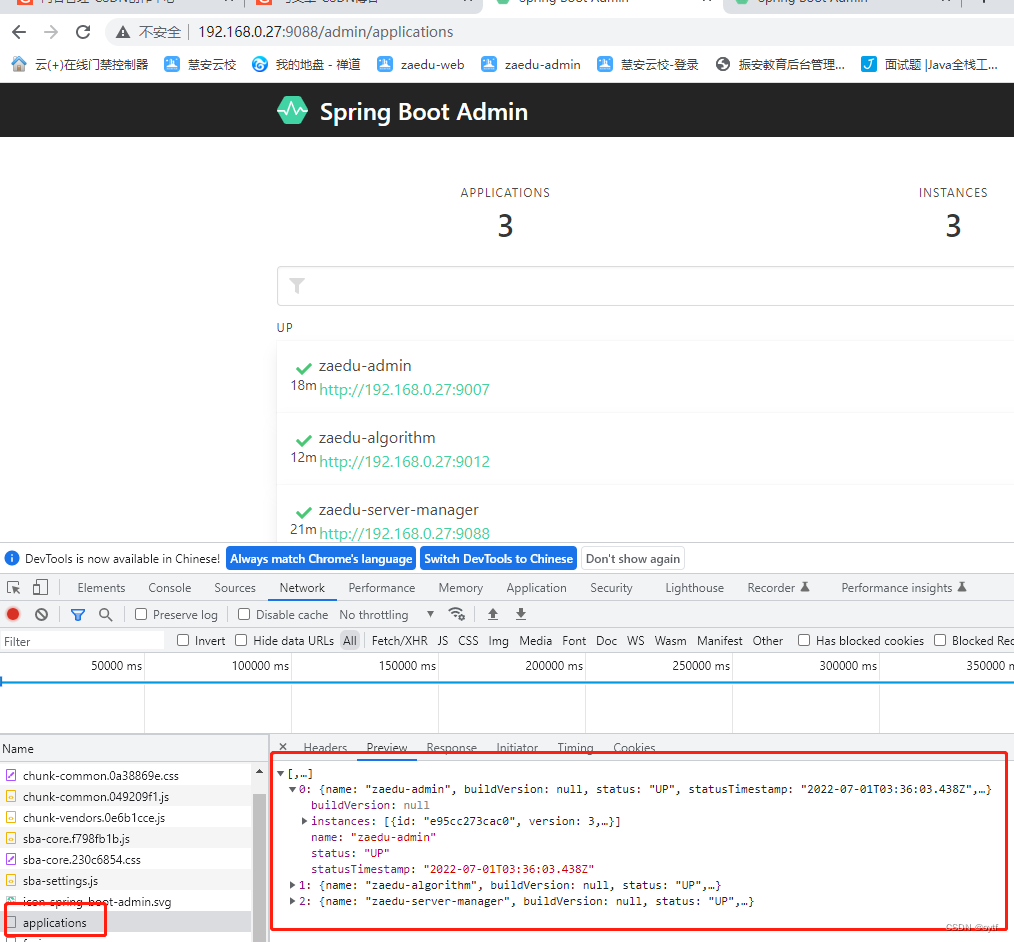Open the No throttling dropdown
The height and width of the screenshot is (942, 1014).
click(x=386, y=614)
